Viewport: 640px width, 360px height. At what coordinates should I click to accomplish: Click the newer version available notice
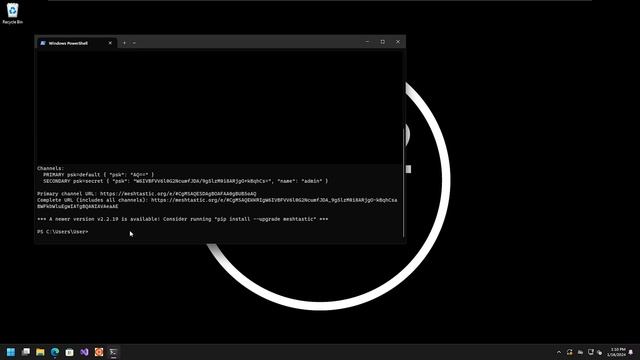point(182,219)
